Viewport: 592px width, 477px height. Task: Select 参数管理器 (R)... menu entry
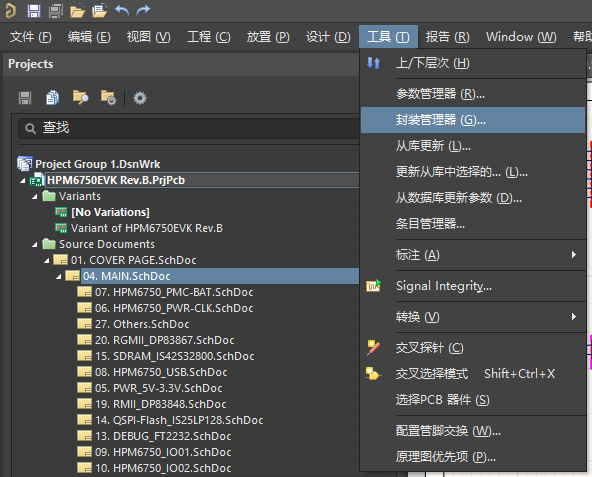pyautogui.click(x=473, y=94)
